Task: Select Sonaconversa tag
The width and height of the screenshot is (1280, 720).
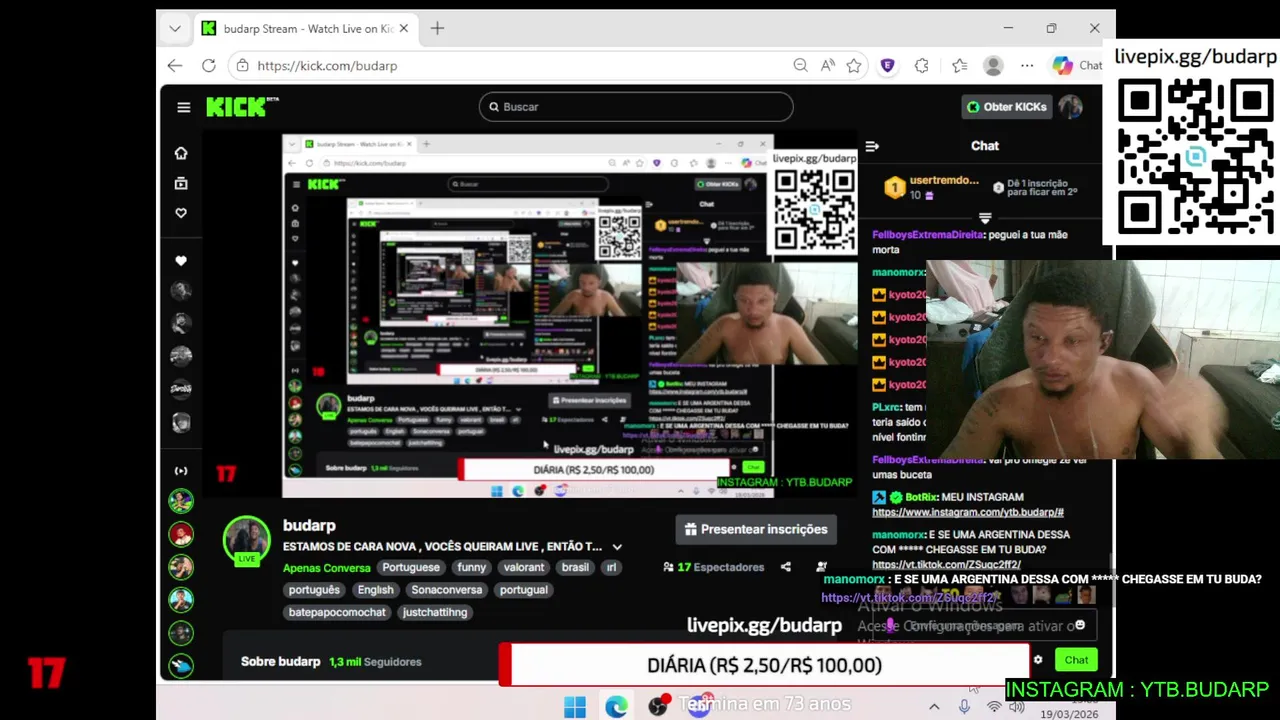Action: point(447,590)
